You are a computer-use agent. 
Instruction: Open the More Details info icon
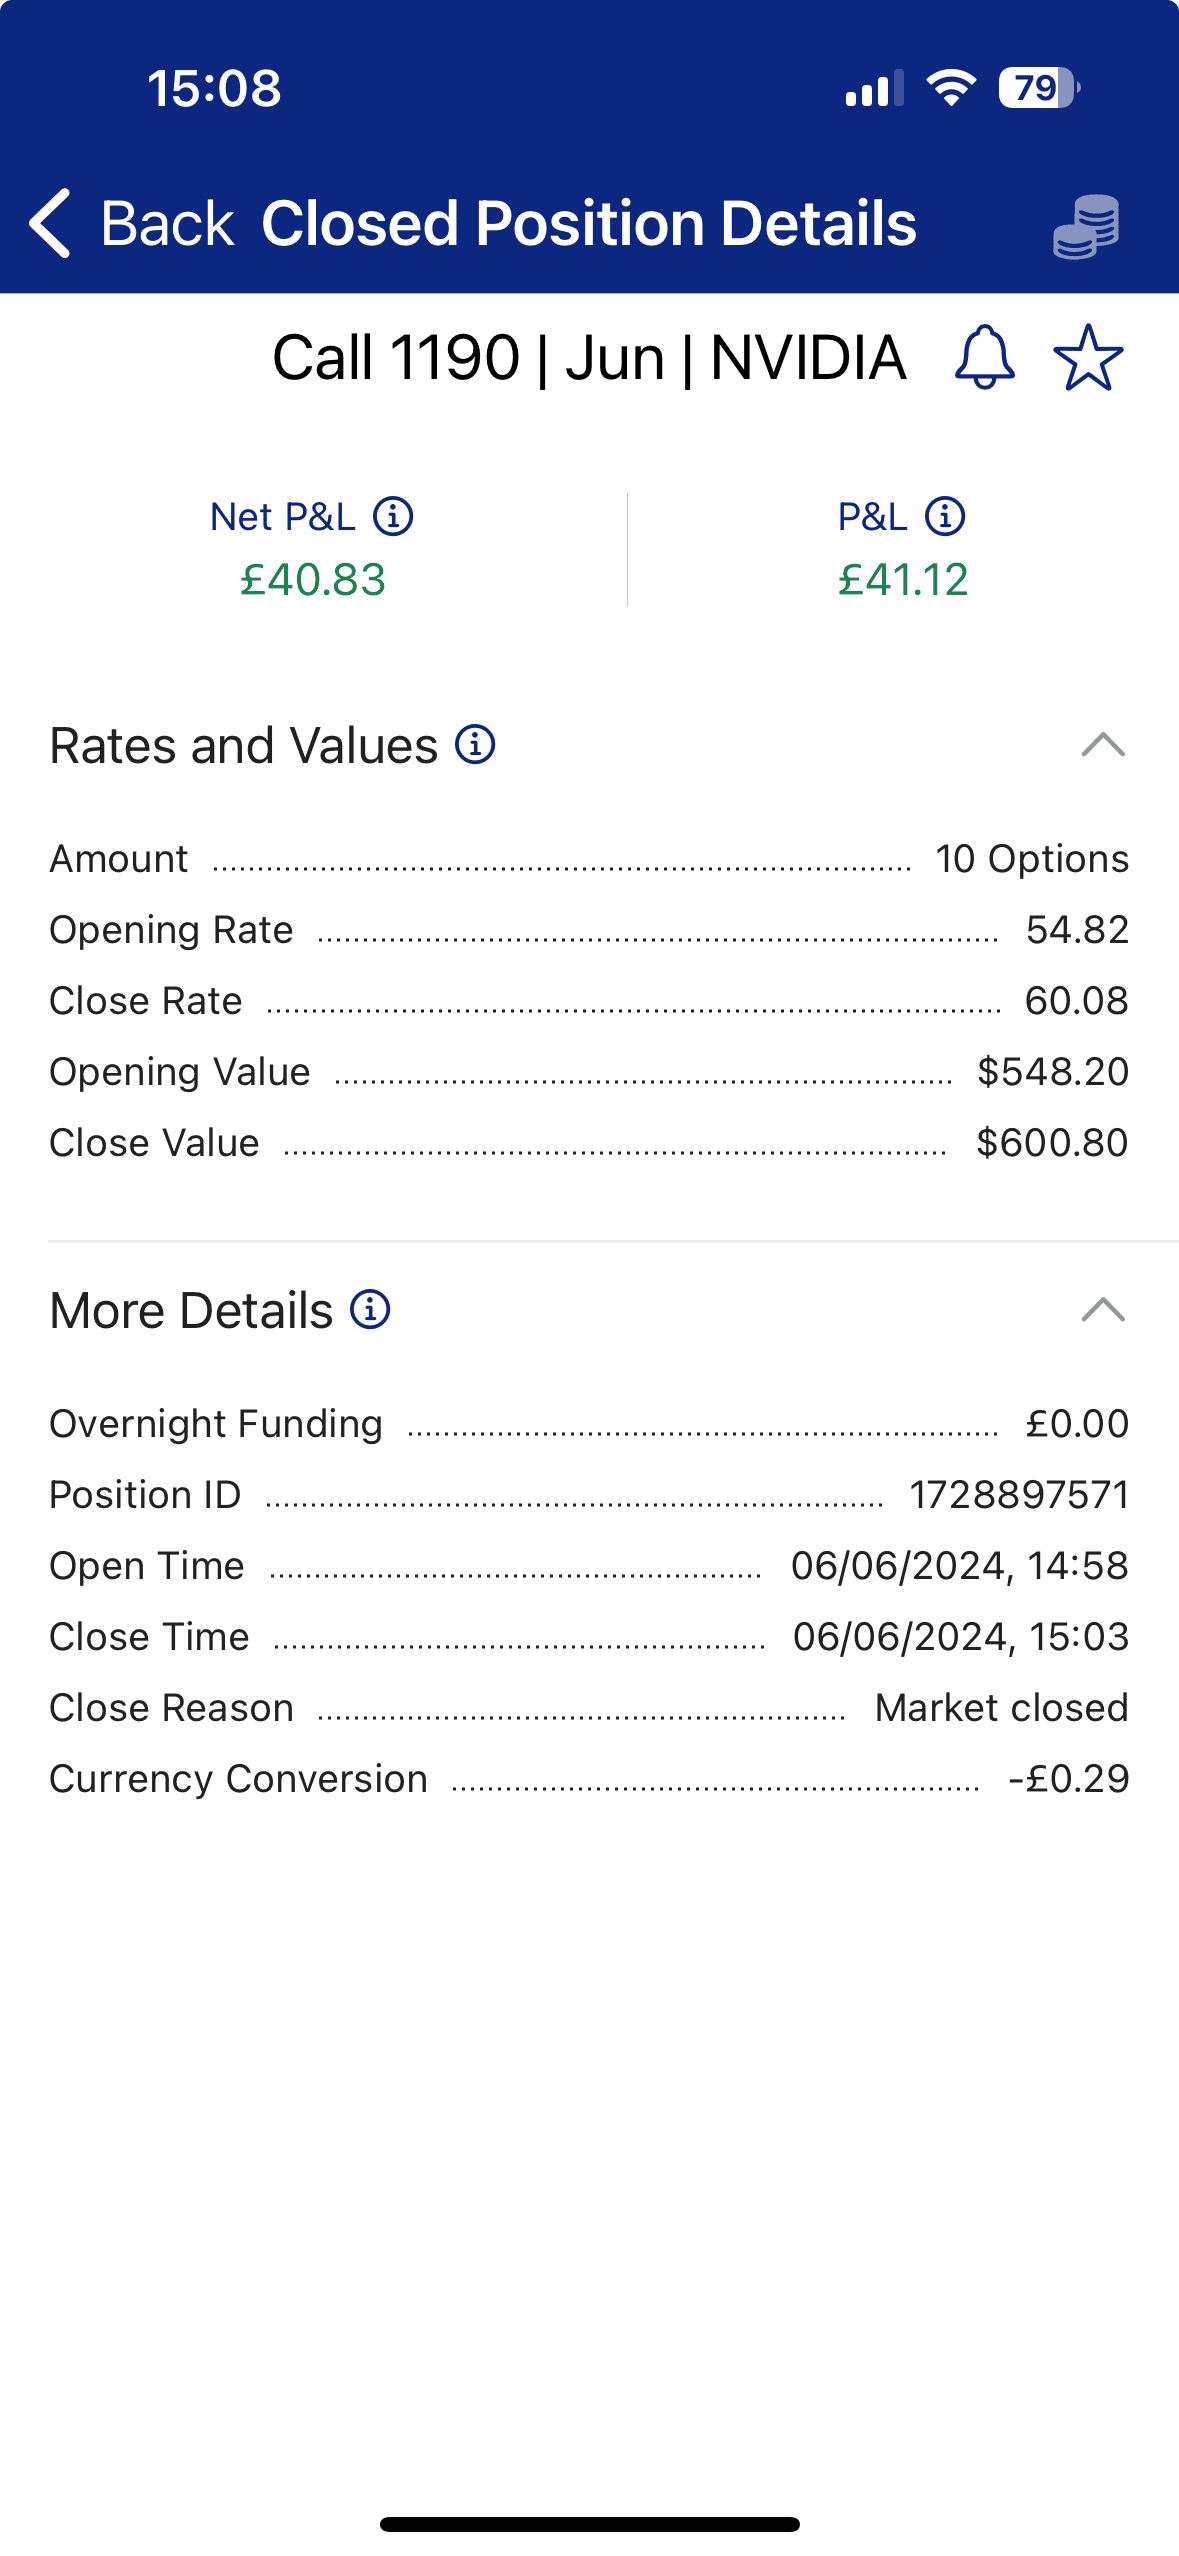[370, 1310]
